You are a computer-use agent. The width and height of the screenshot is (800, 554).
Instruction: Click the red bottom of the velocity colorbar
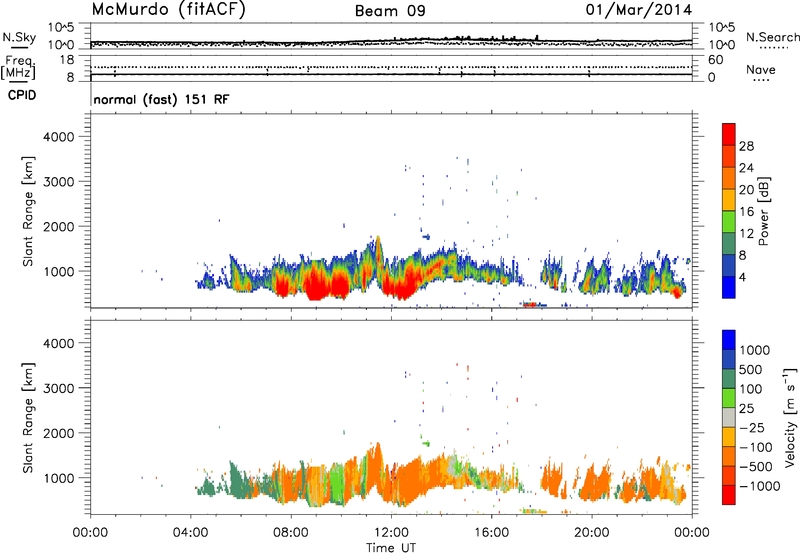[x=729, y=495]
